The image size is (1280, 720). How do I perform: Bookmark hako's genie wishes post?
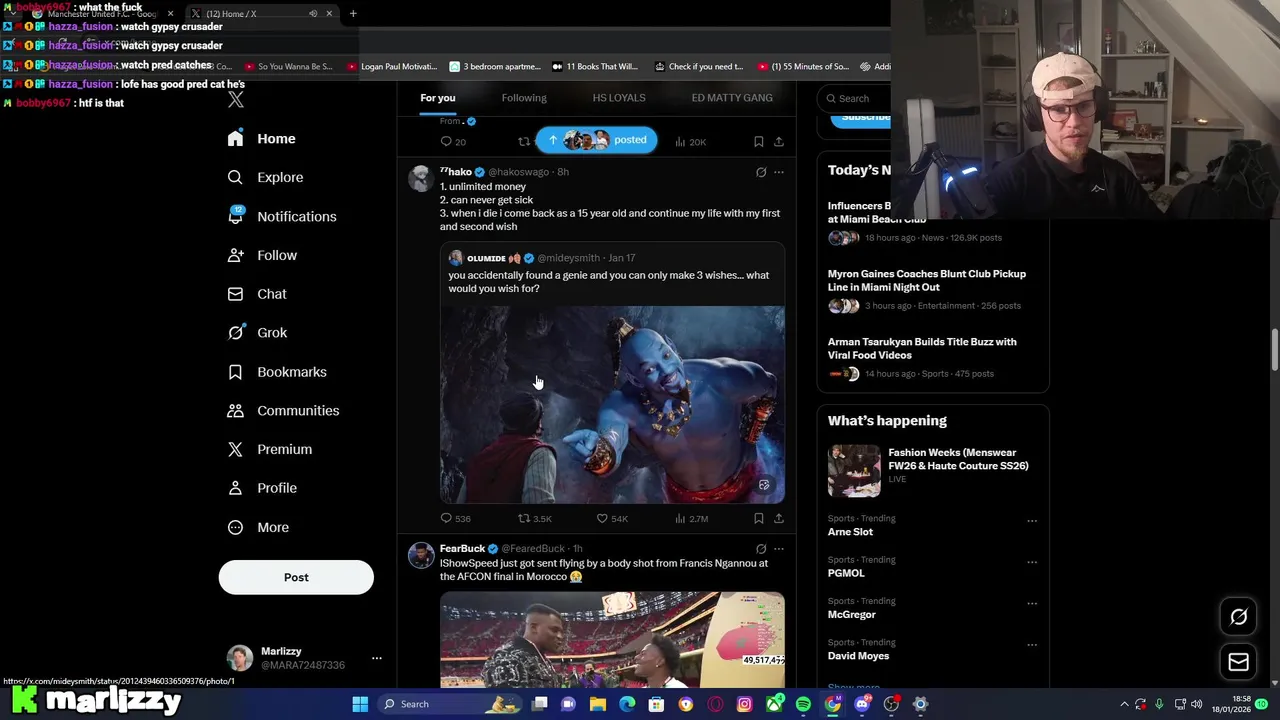[x=758, y=518]
